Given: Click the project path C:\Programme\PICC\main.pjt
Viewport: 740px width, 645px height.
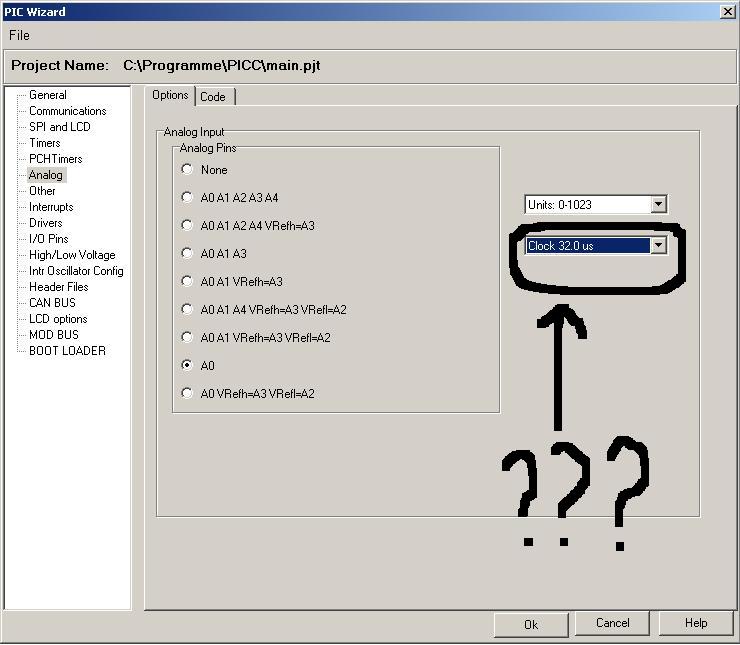Looking at the screenshot, I should (221, 65).
